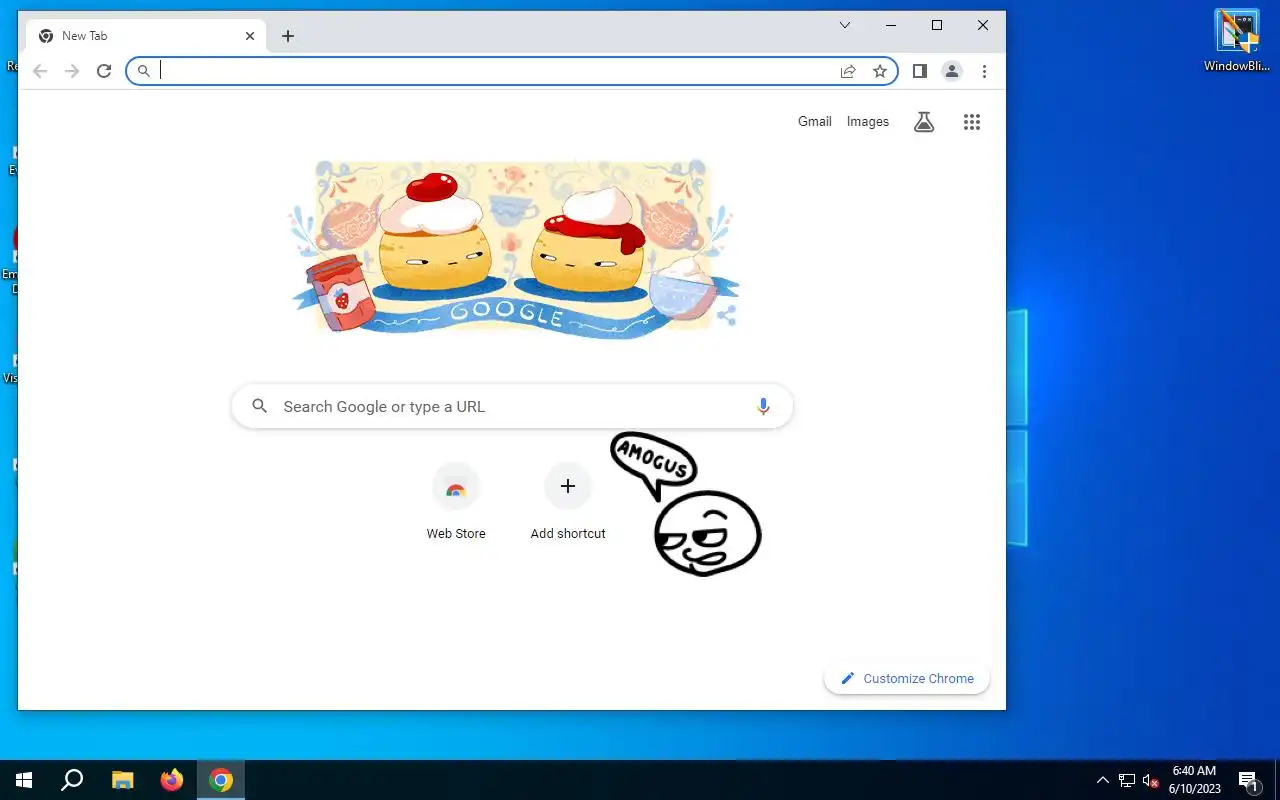
Task: Click the Back navigation arrow in Chrome
Action: (40, 71)
